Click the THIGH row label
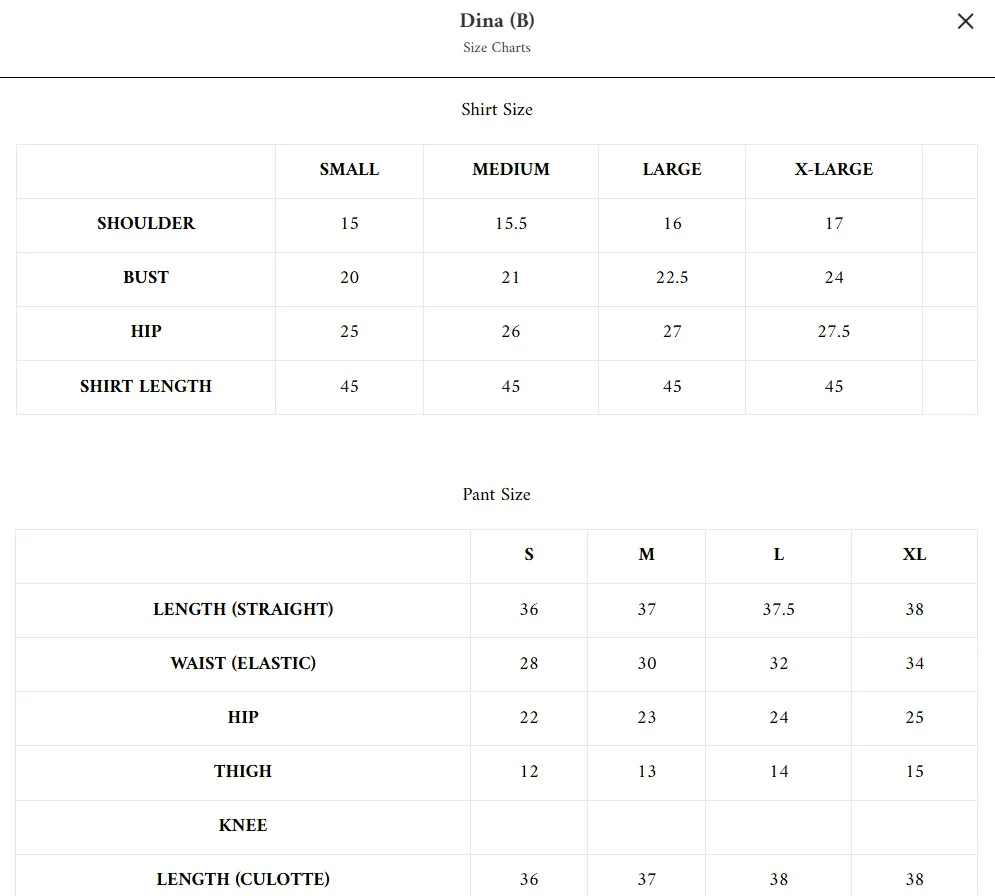Screen dimensions: 995x896 point(243,771)
